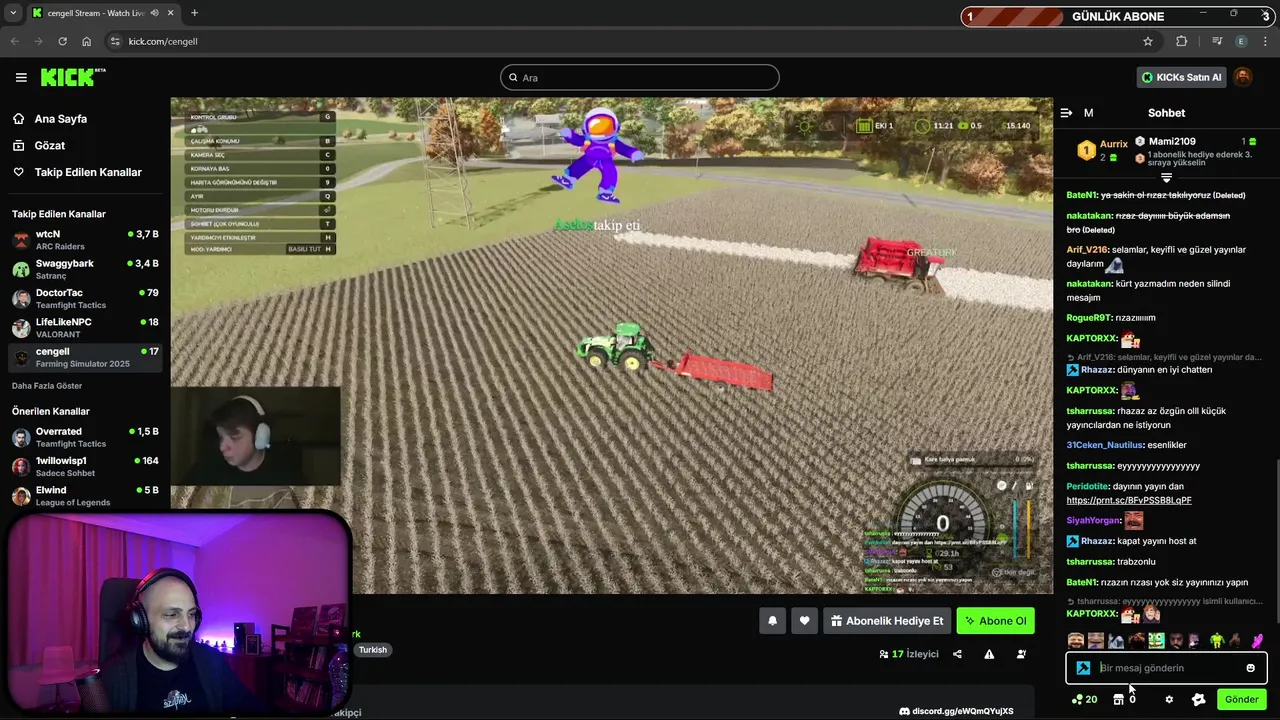The width and height of the screenshot is (1280, 720).
Task: Focus the Ara search field
Action: click(x=640, y=77)
